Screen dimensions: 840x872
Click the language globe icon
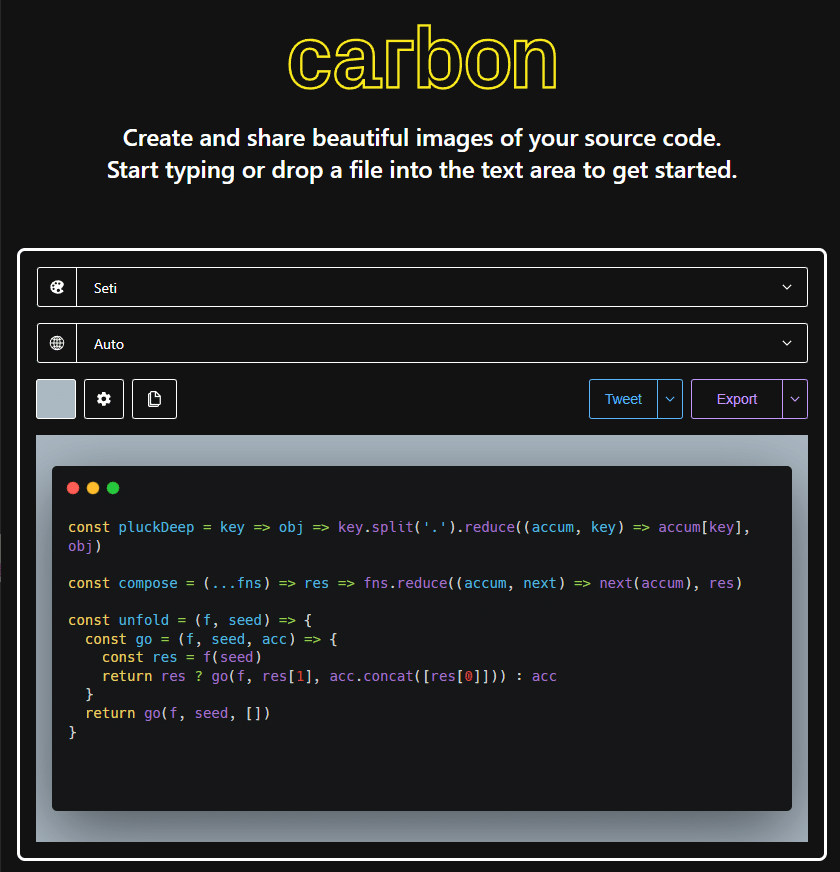tap(57, 343)
